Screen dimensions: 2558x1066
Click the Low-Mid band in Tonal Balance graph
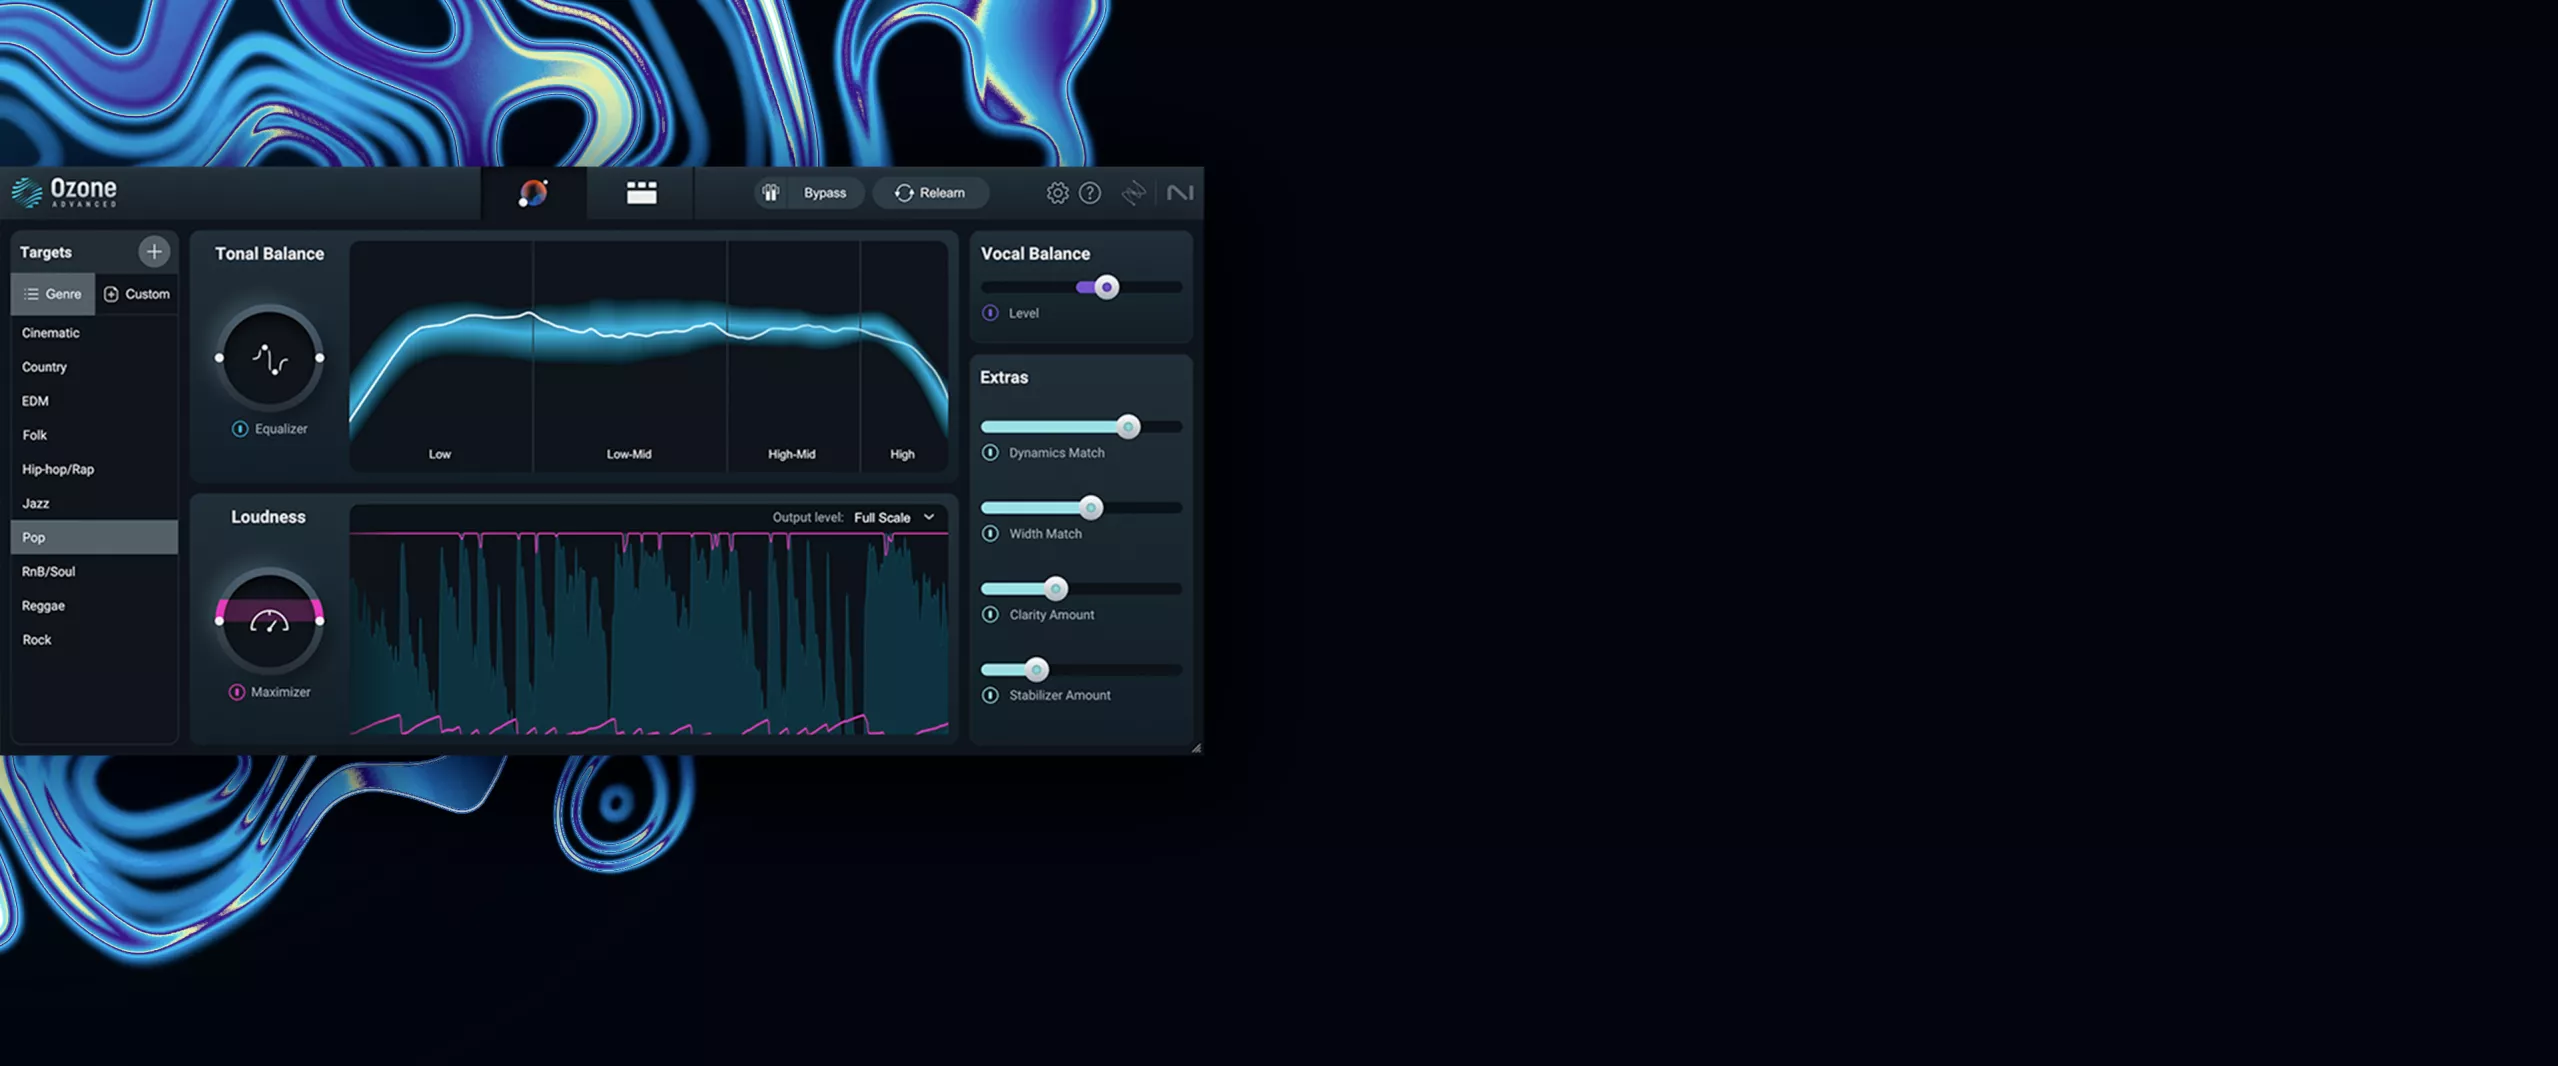coord(630,356)
